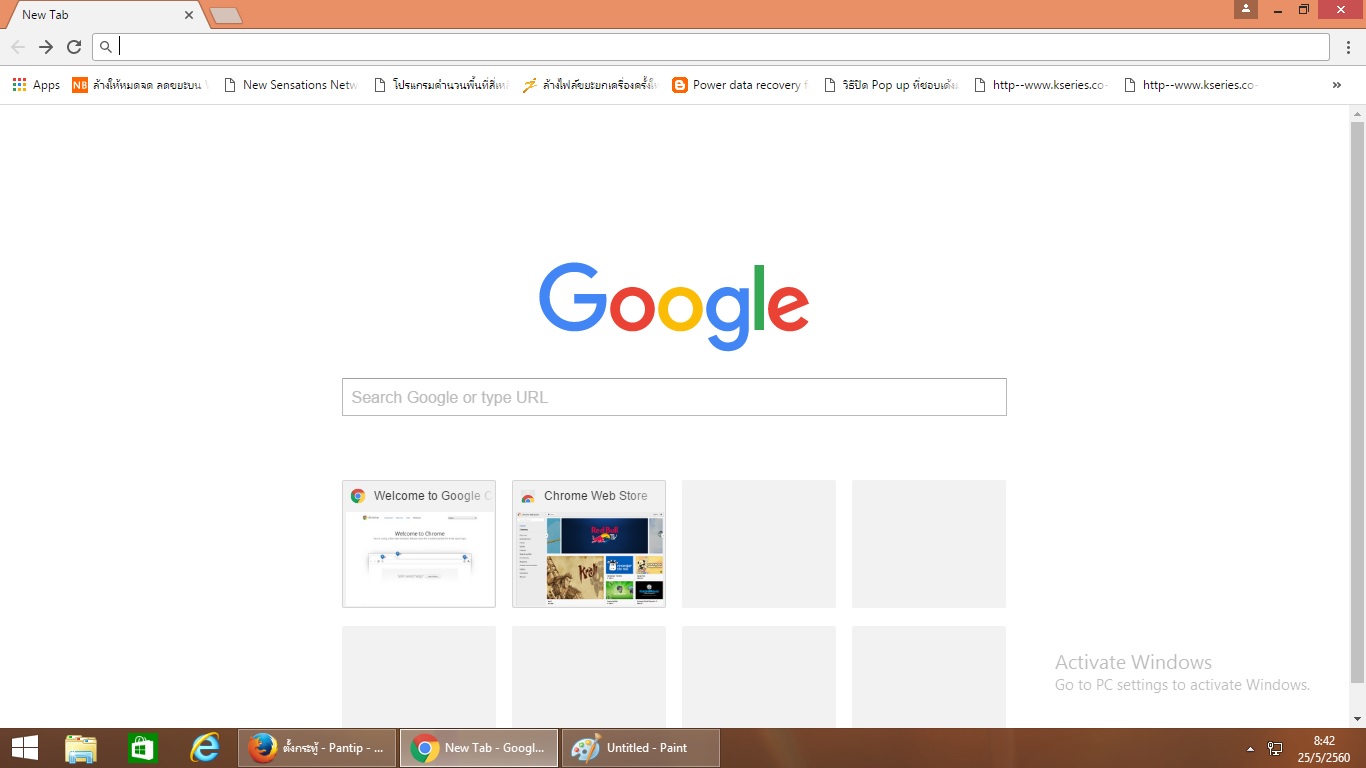This screenshot has height=768, width=1366.
Task: Open the Chrome three-dot menu
Action: coord(1348,47)
